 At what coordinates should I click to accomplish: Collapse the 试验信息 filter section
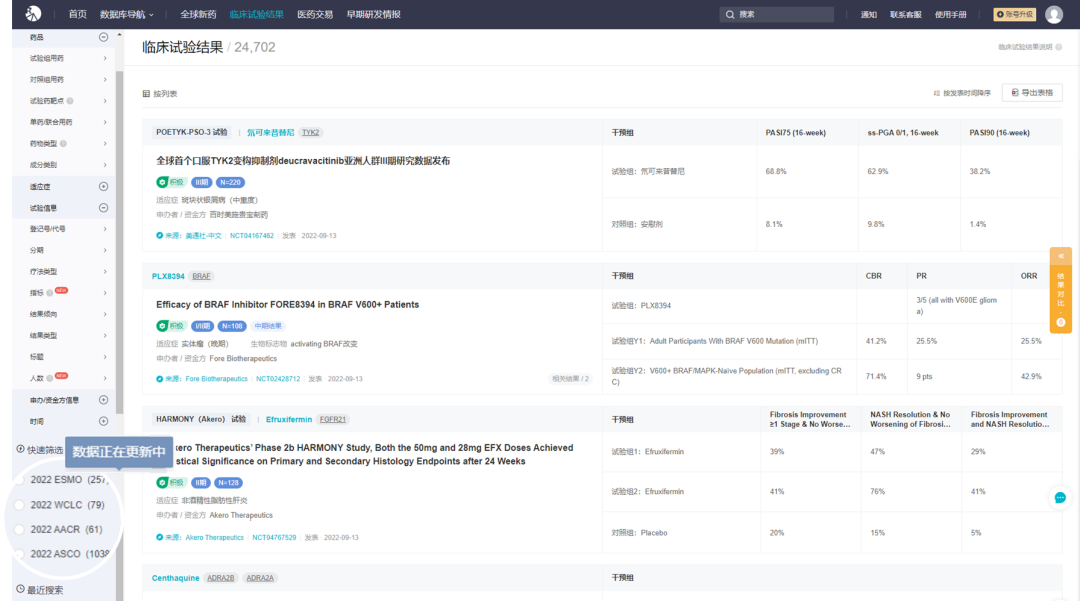103,208
